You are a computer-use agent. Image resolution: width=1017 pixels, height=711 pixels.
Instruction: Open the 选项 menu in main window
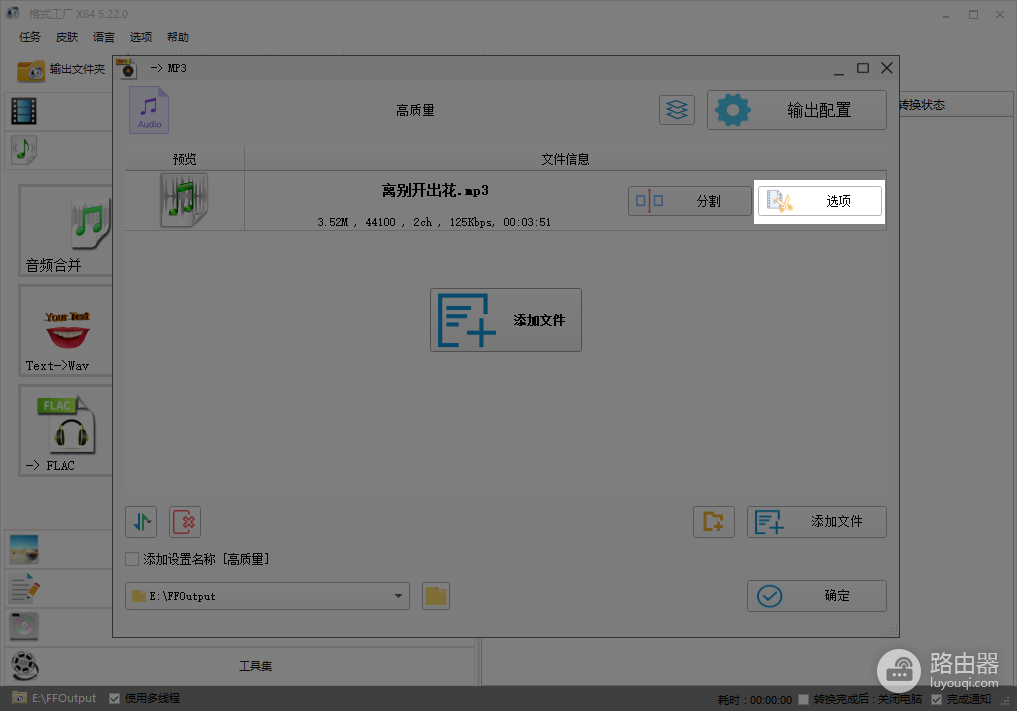(141, 37)
